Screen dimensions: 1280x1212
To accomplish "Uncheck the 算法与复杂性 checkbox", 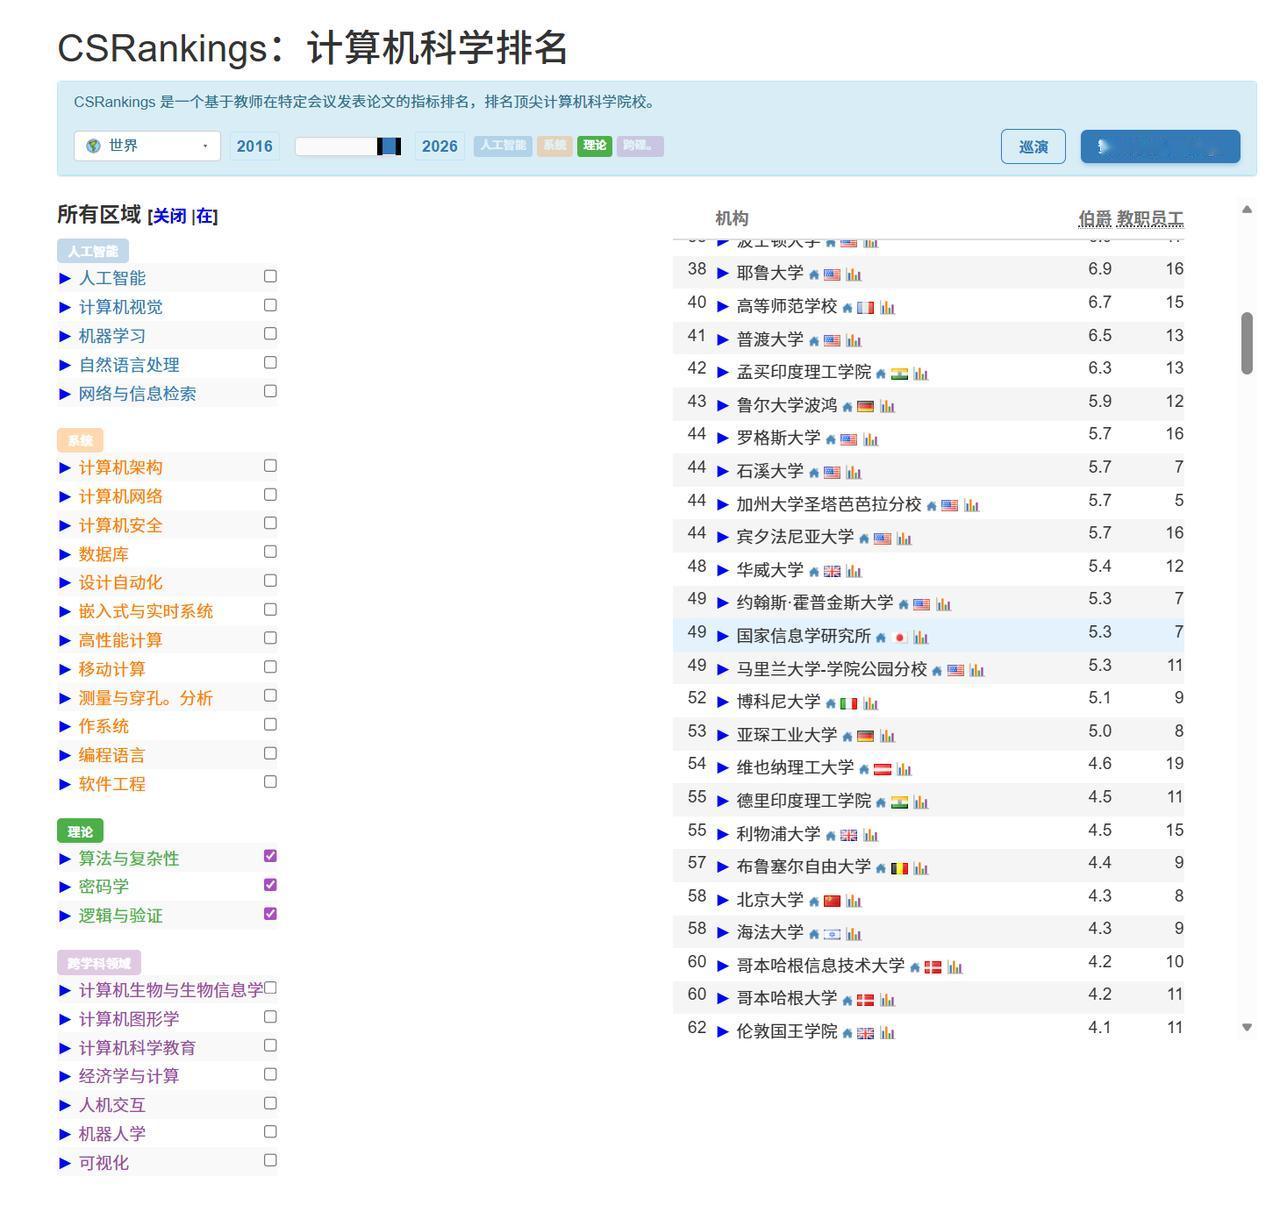I will (x=270, y=856).
